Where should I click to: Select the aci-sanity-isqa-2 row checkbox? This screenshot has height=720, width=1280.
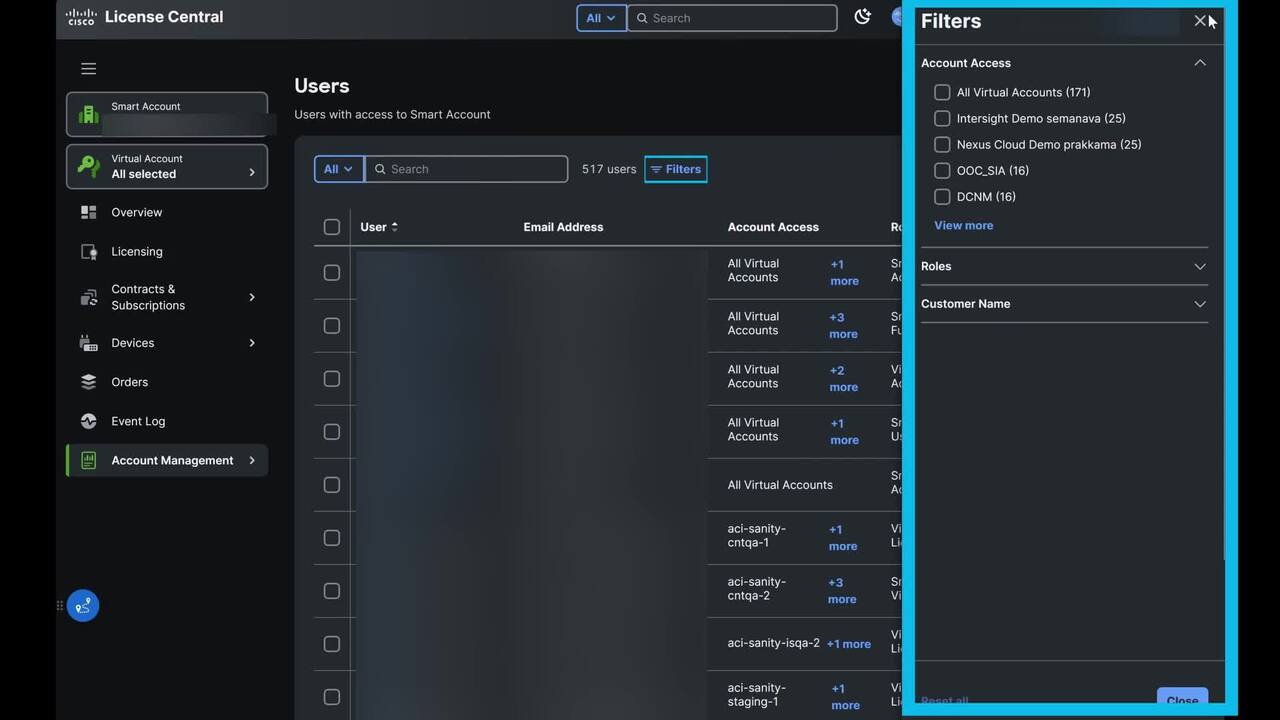(x=332, y=644)
